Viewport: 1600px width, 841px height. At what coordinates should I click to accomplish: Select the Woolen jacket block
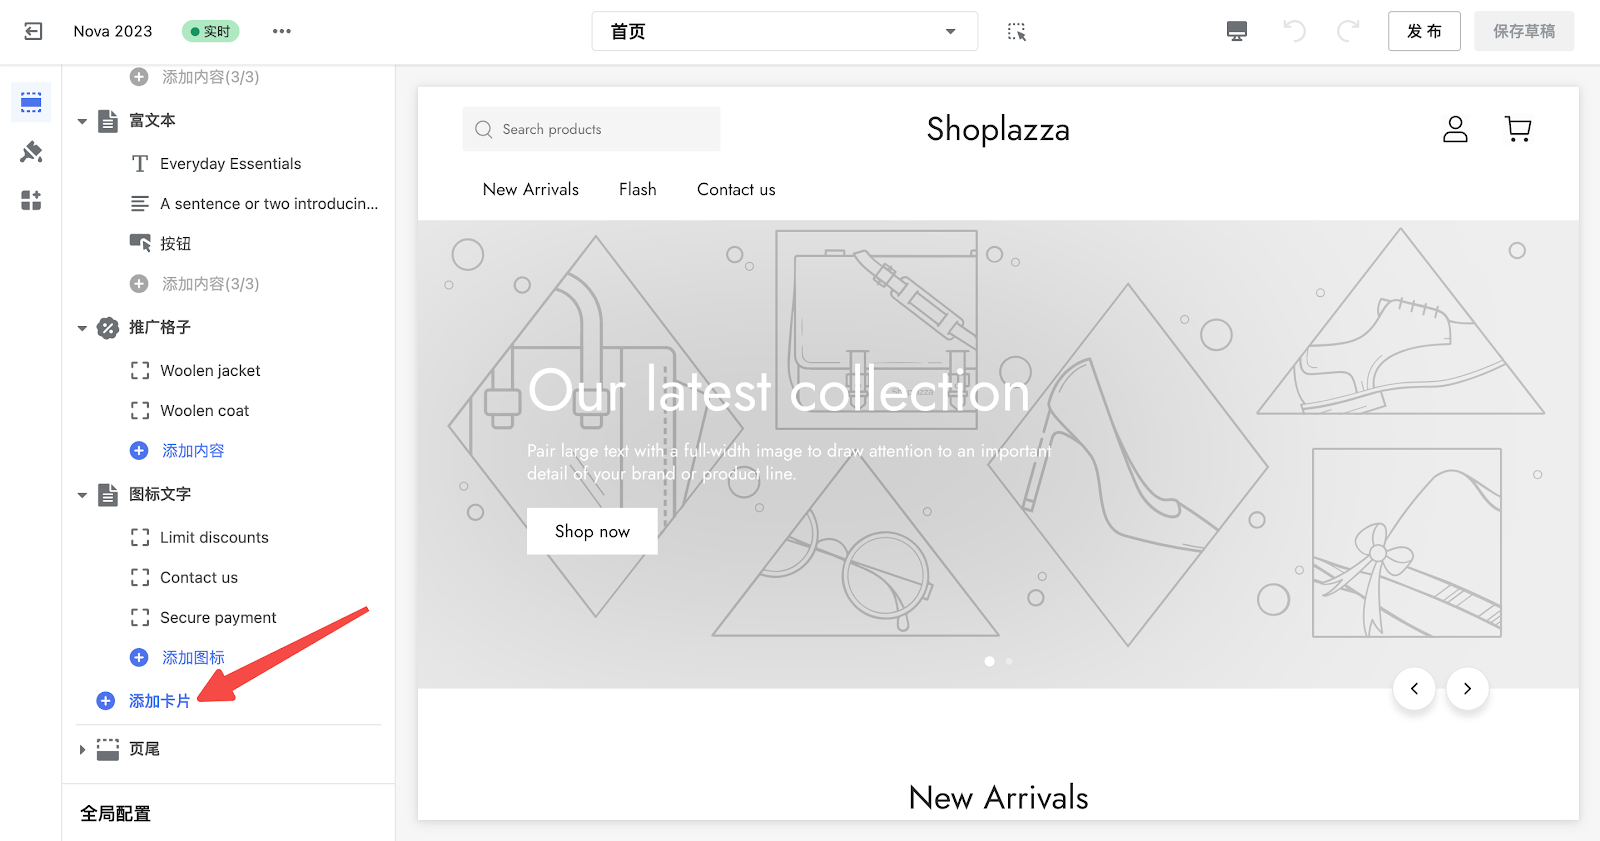[x=210, y=371]
